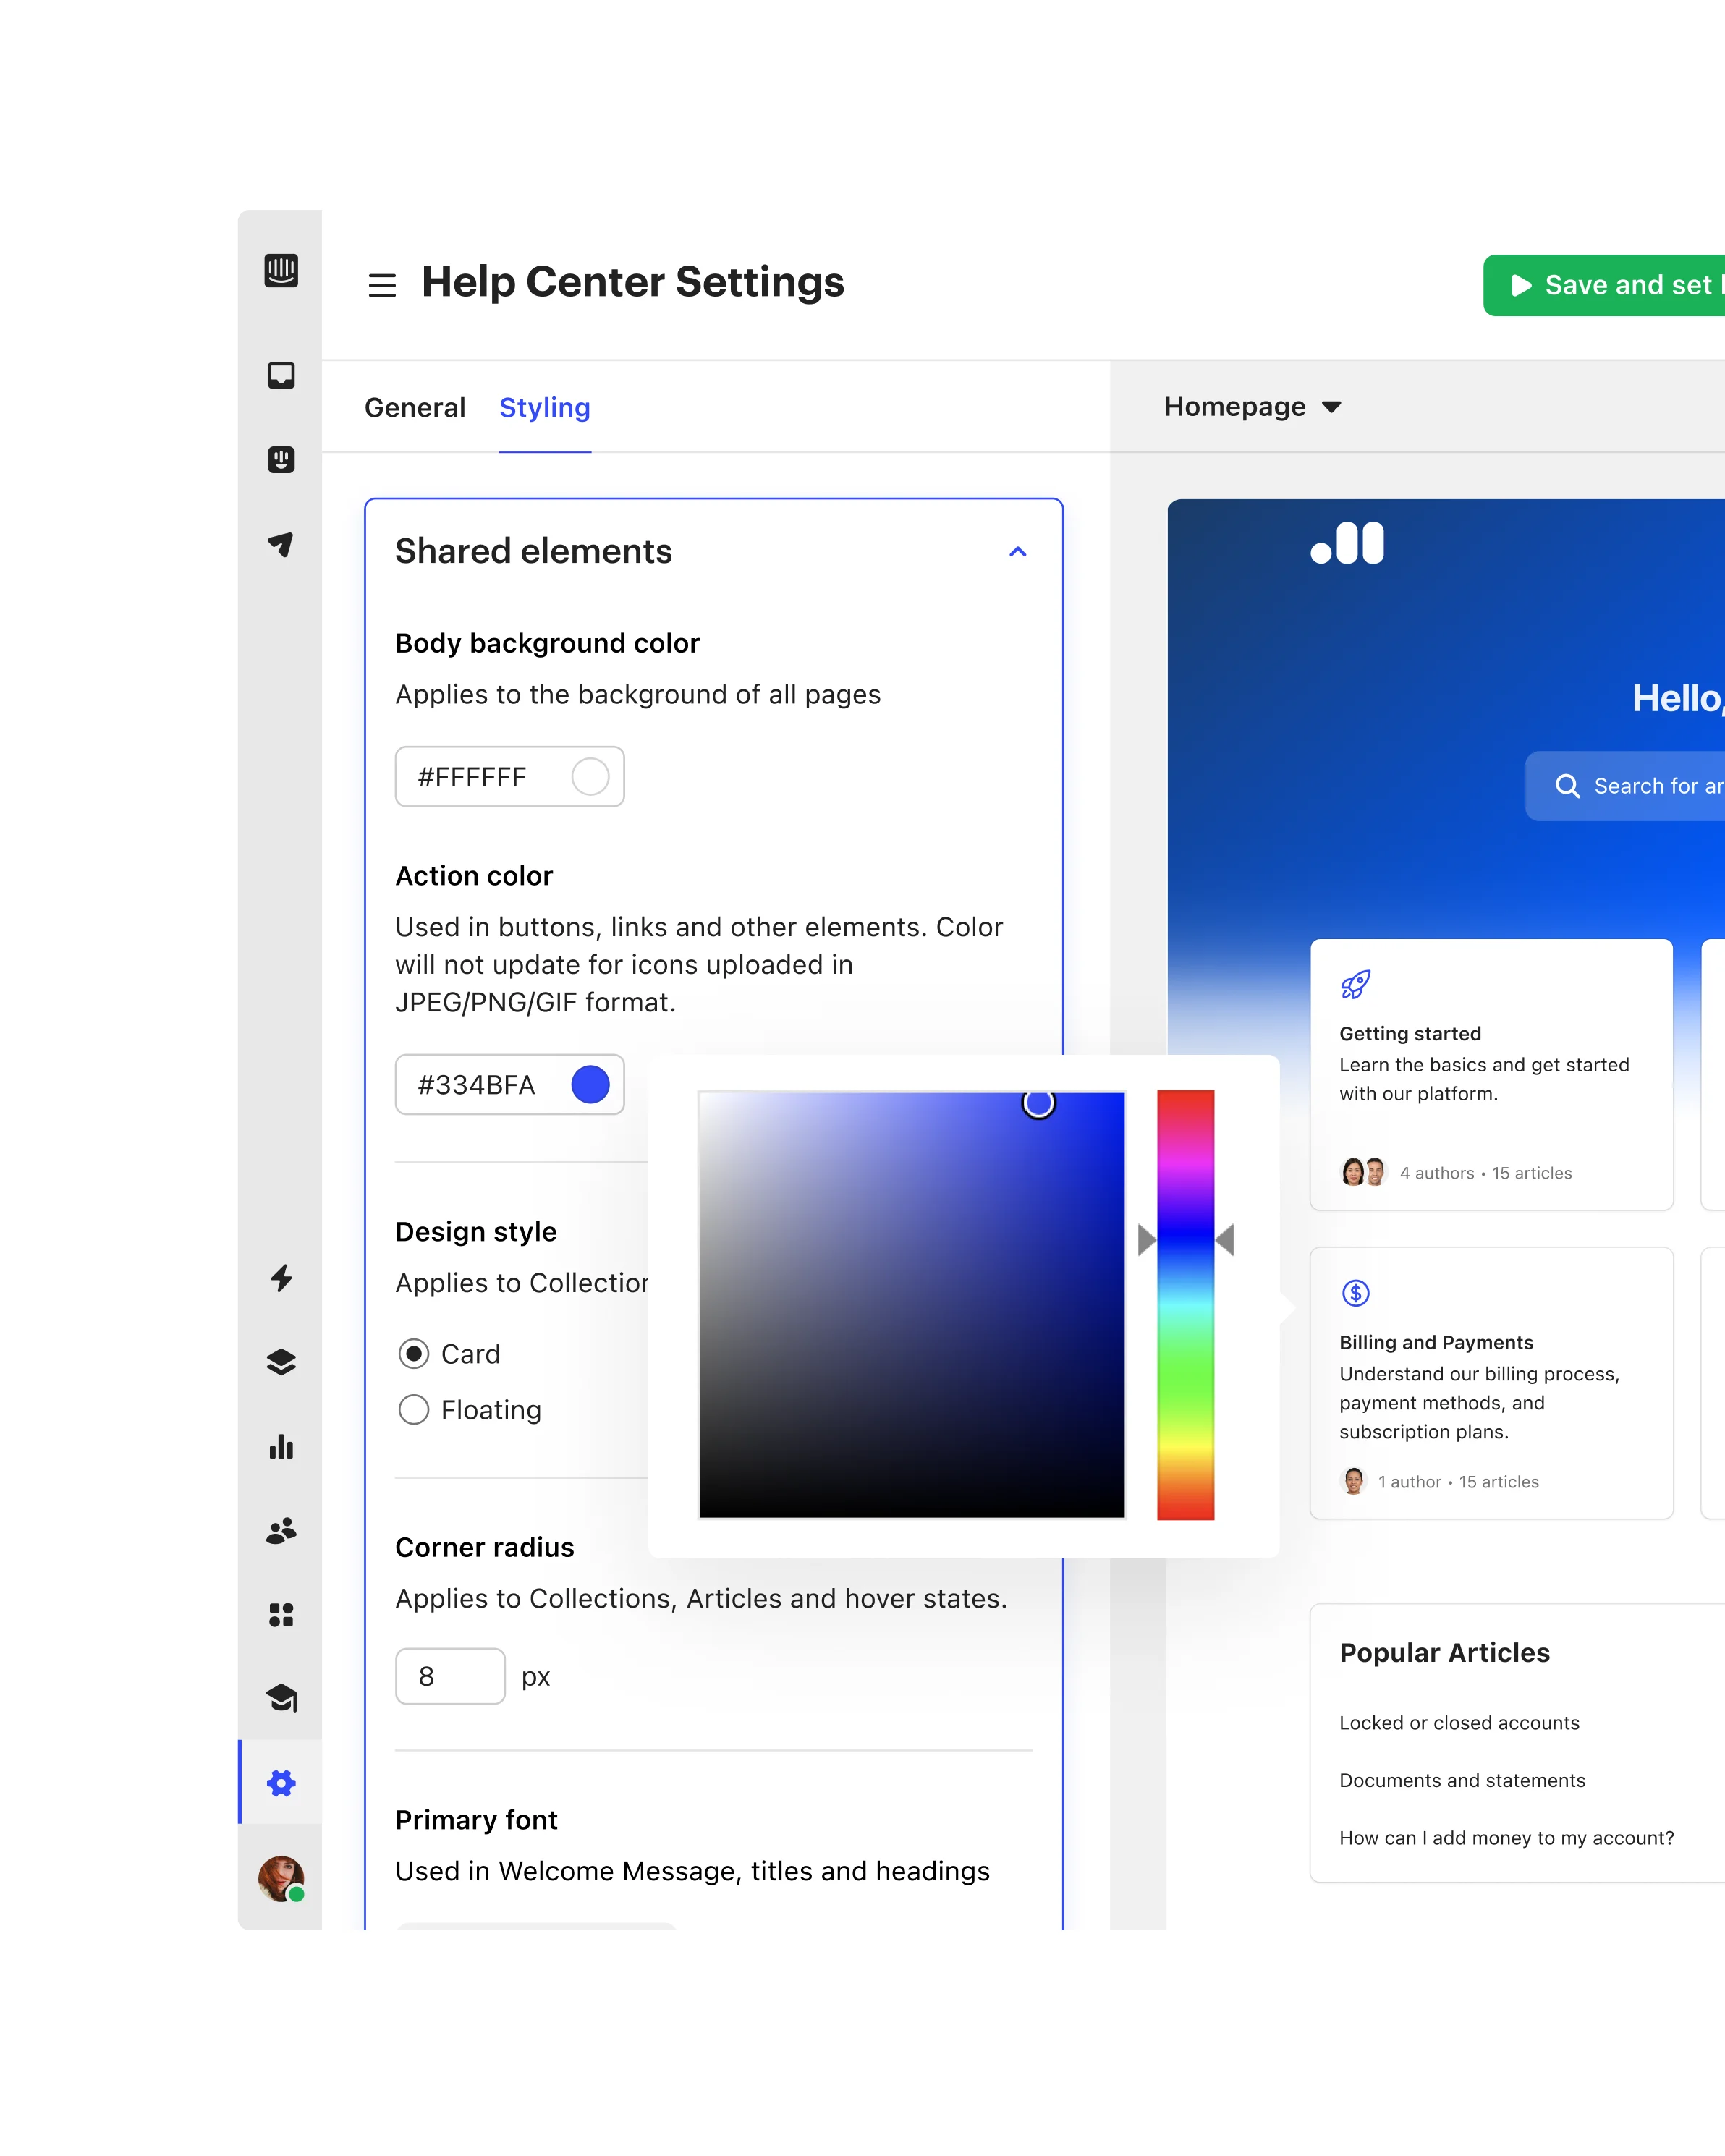The image size is (1725, 2156).
Task: Switch to the Styling tab
Action: pos(544,408)
